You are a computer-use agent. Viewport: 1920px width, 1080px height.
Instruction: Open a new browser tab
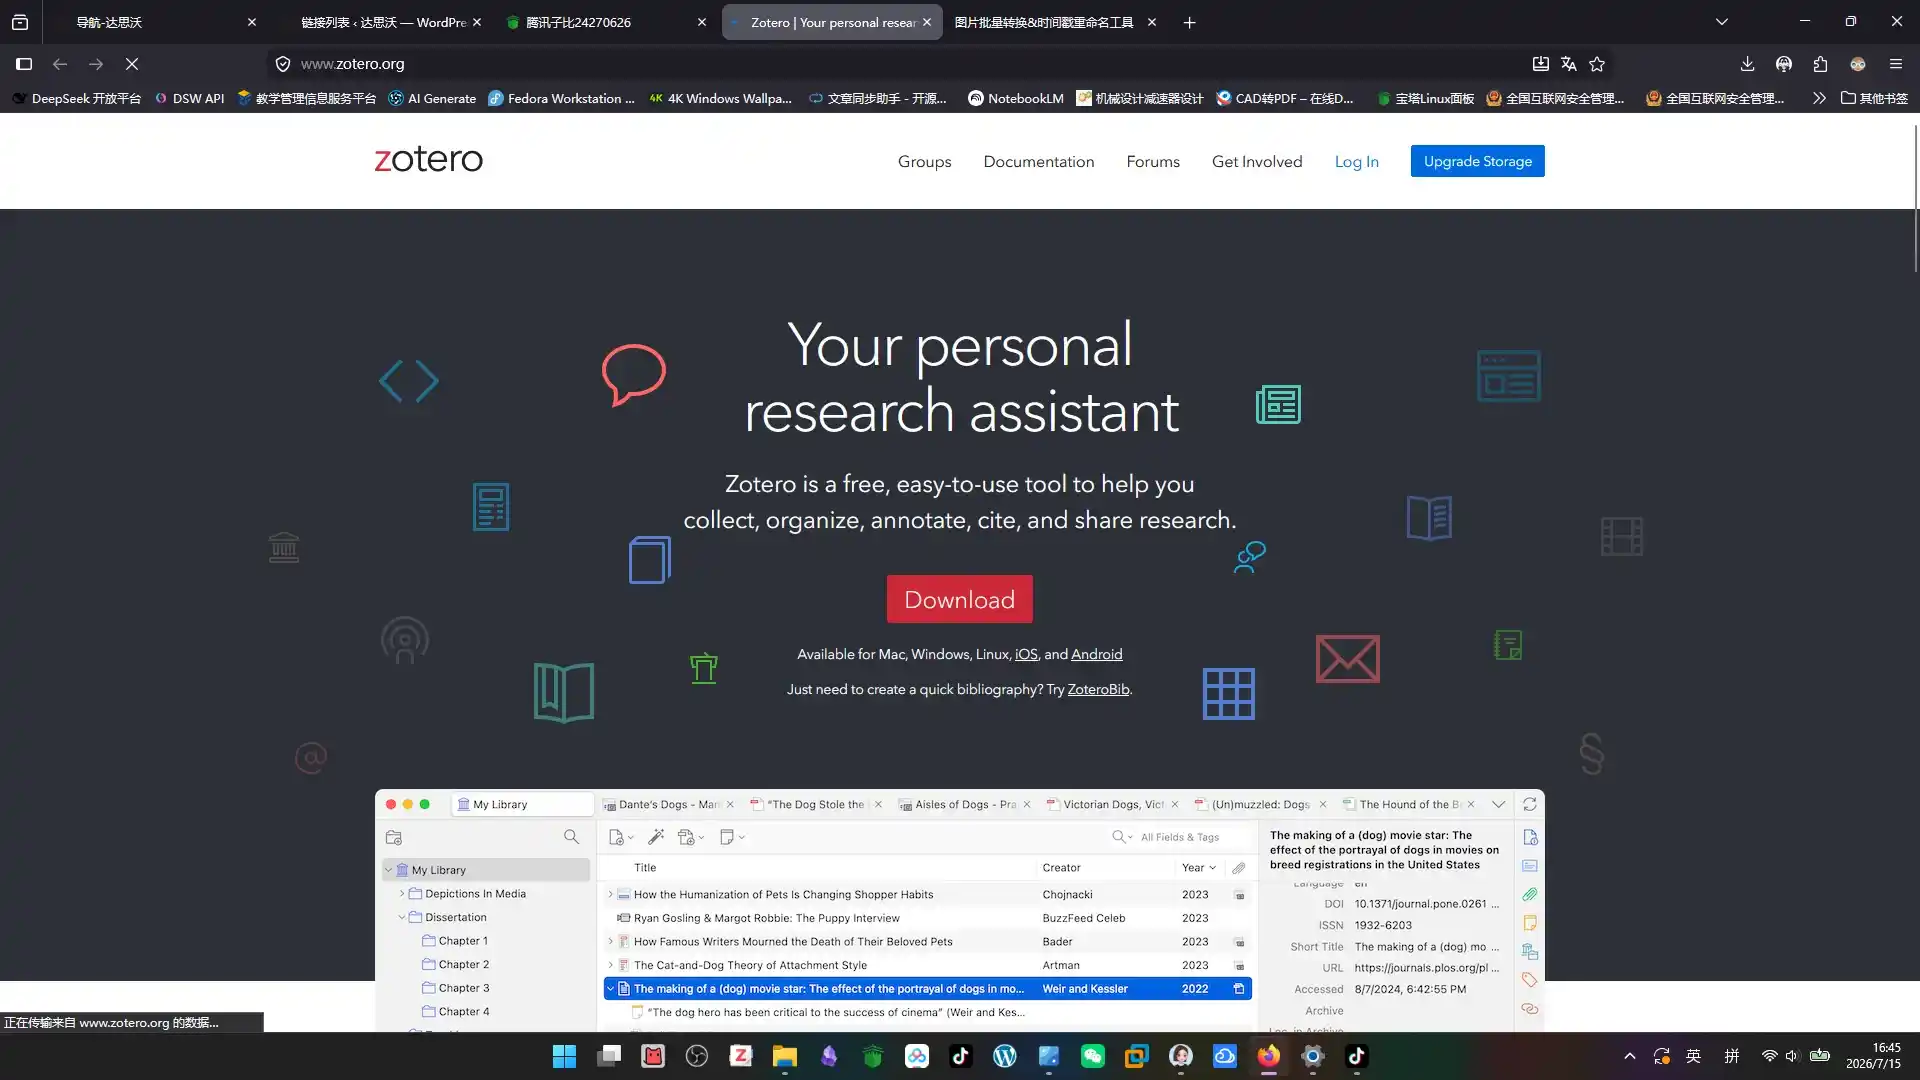coord(1189,22)
